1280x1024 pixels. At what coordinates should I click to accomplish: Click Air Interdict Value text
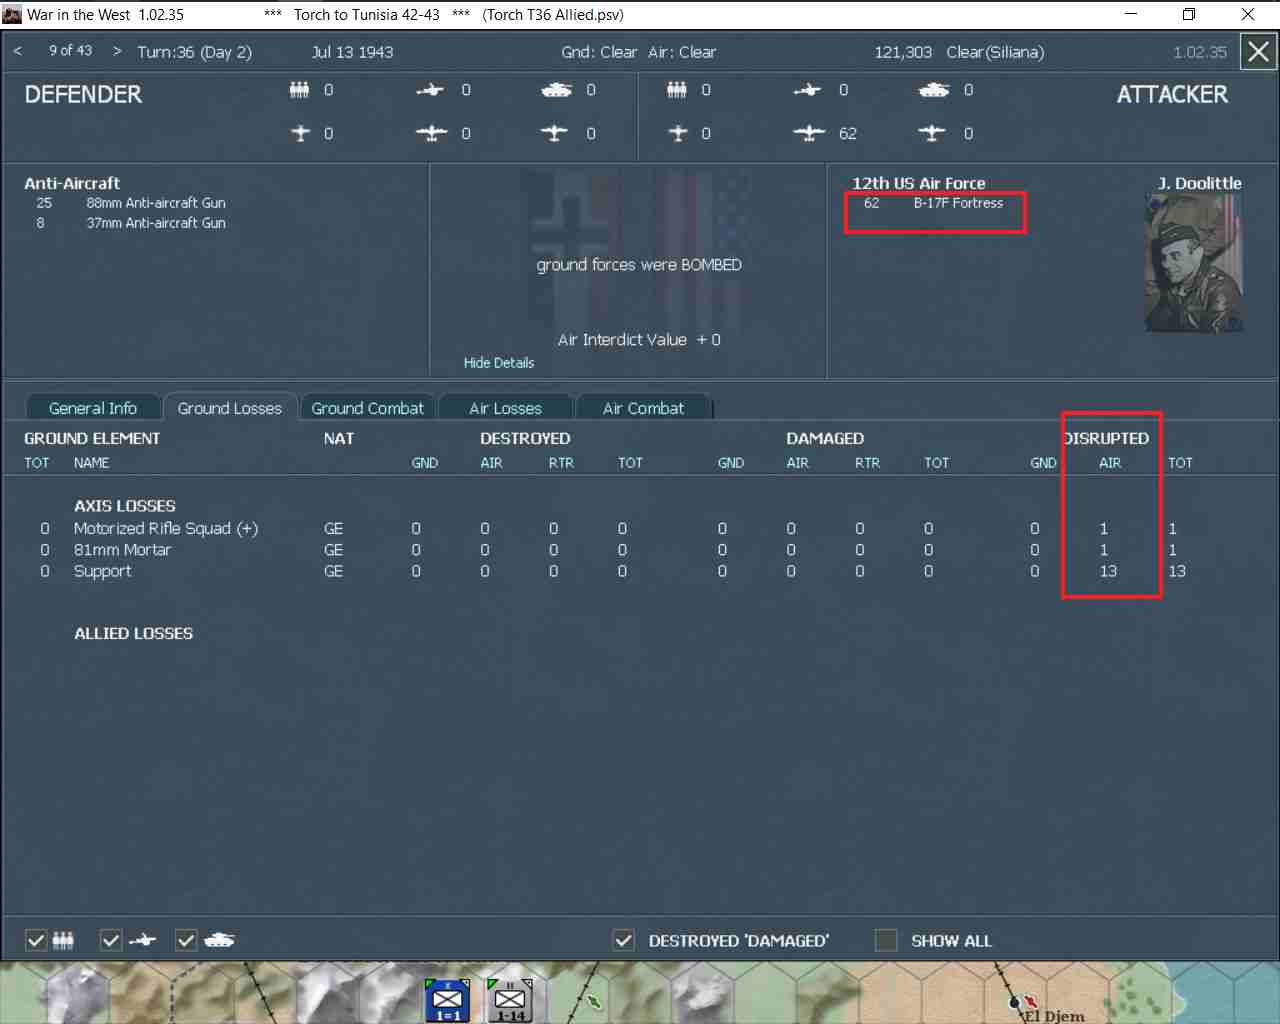[x=639, y=340]
